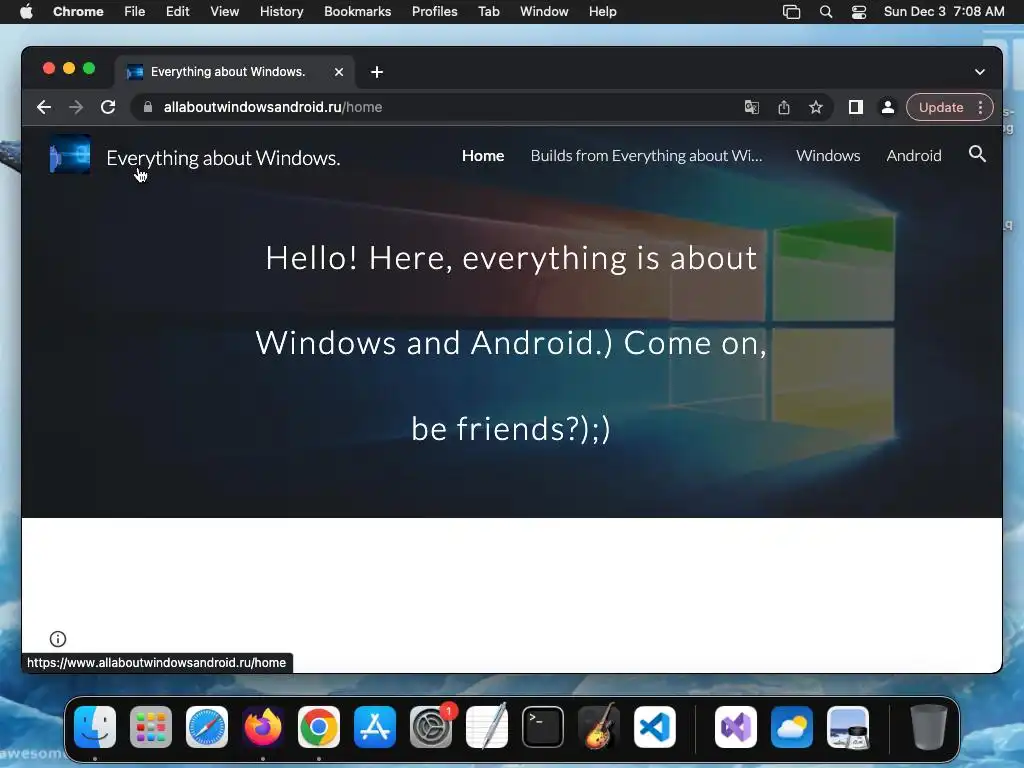
Task: View site info via the padlock icon
Action: click(x=148, y=107)
